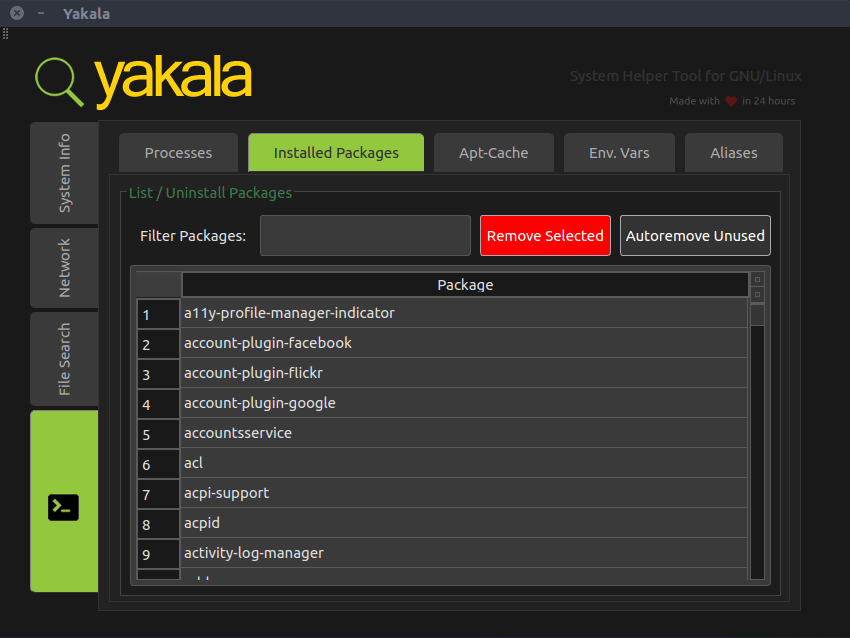Click the package list scrollbar handle
This screenshot has height=638, width=850.
click(x=757, y=315)
